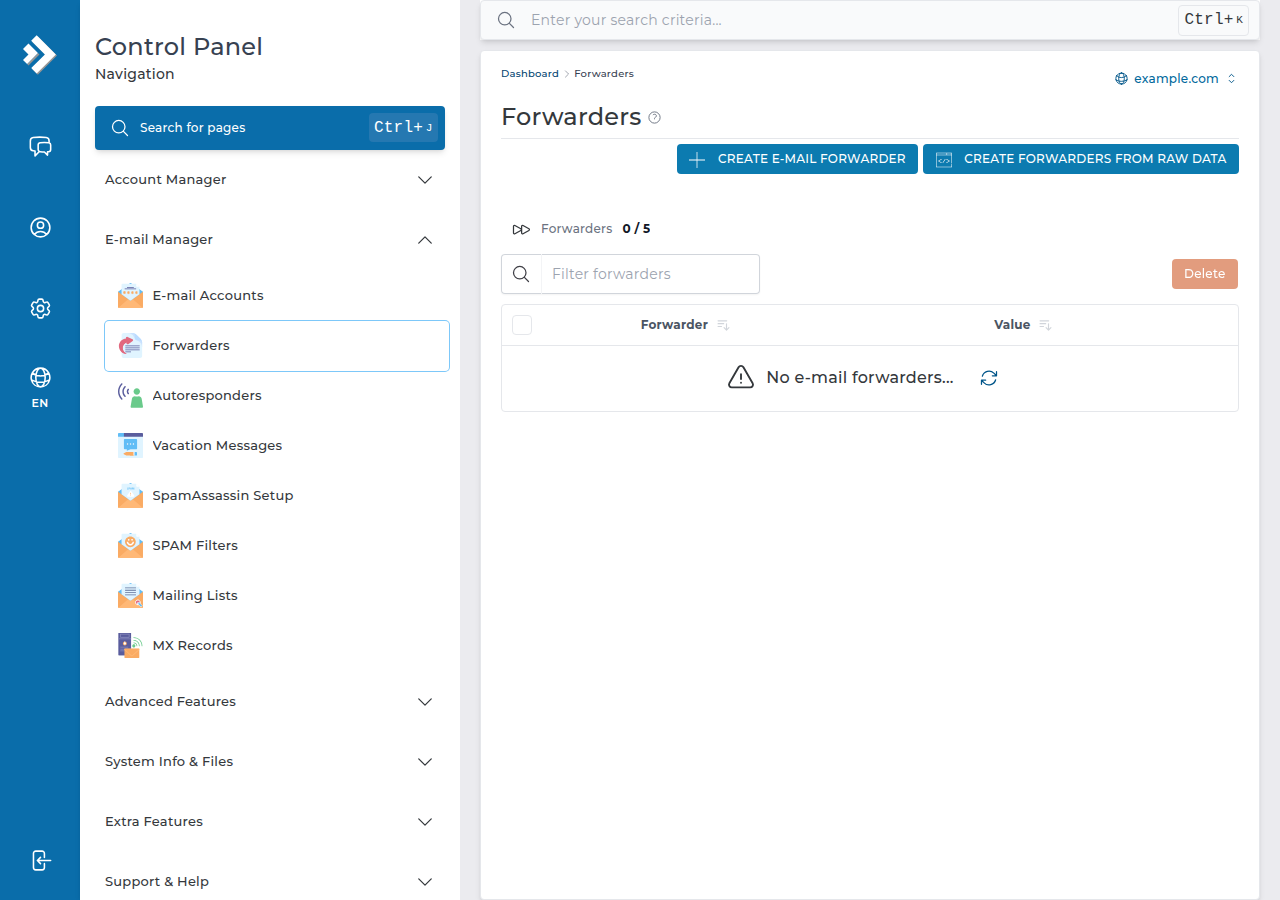Open Vacation Messages page

coord(277,446)
